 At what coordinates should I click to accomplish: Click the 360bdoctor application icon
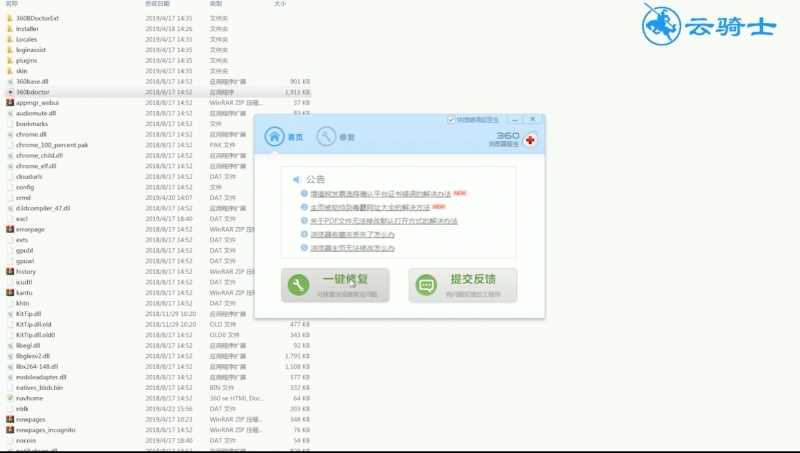pyautogui.click(x=10, y=92)
